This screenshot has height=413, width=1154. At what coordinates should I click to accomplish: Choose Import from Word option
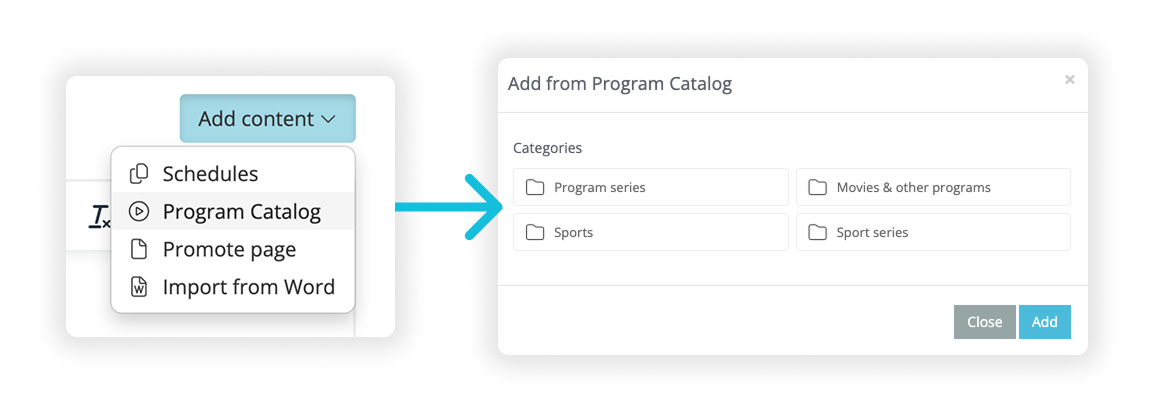(x=248, y=287)
